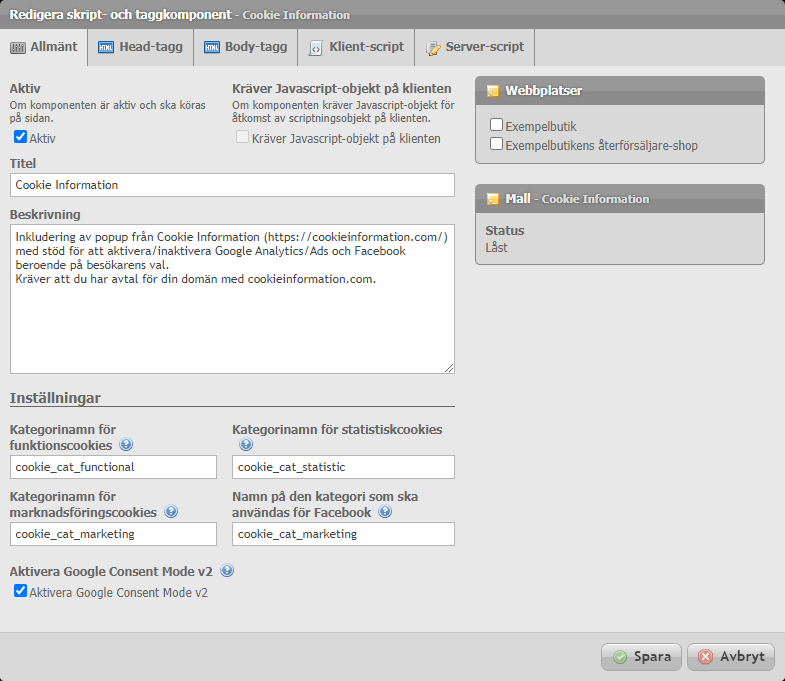Click help icon beside marknadsföringscookies label

(x=171, y=512)
